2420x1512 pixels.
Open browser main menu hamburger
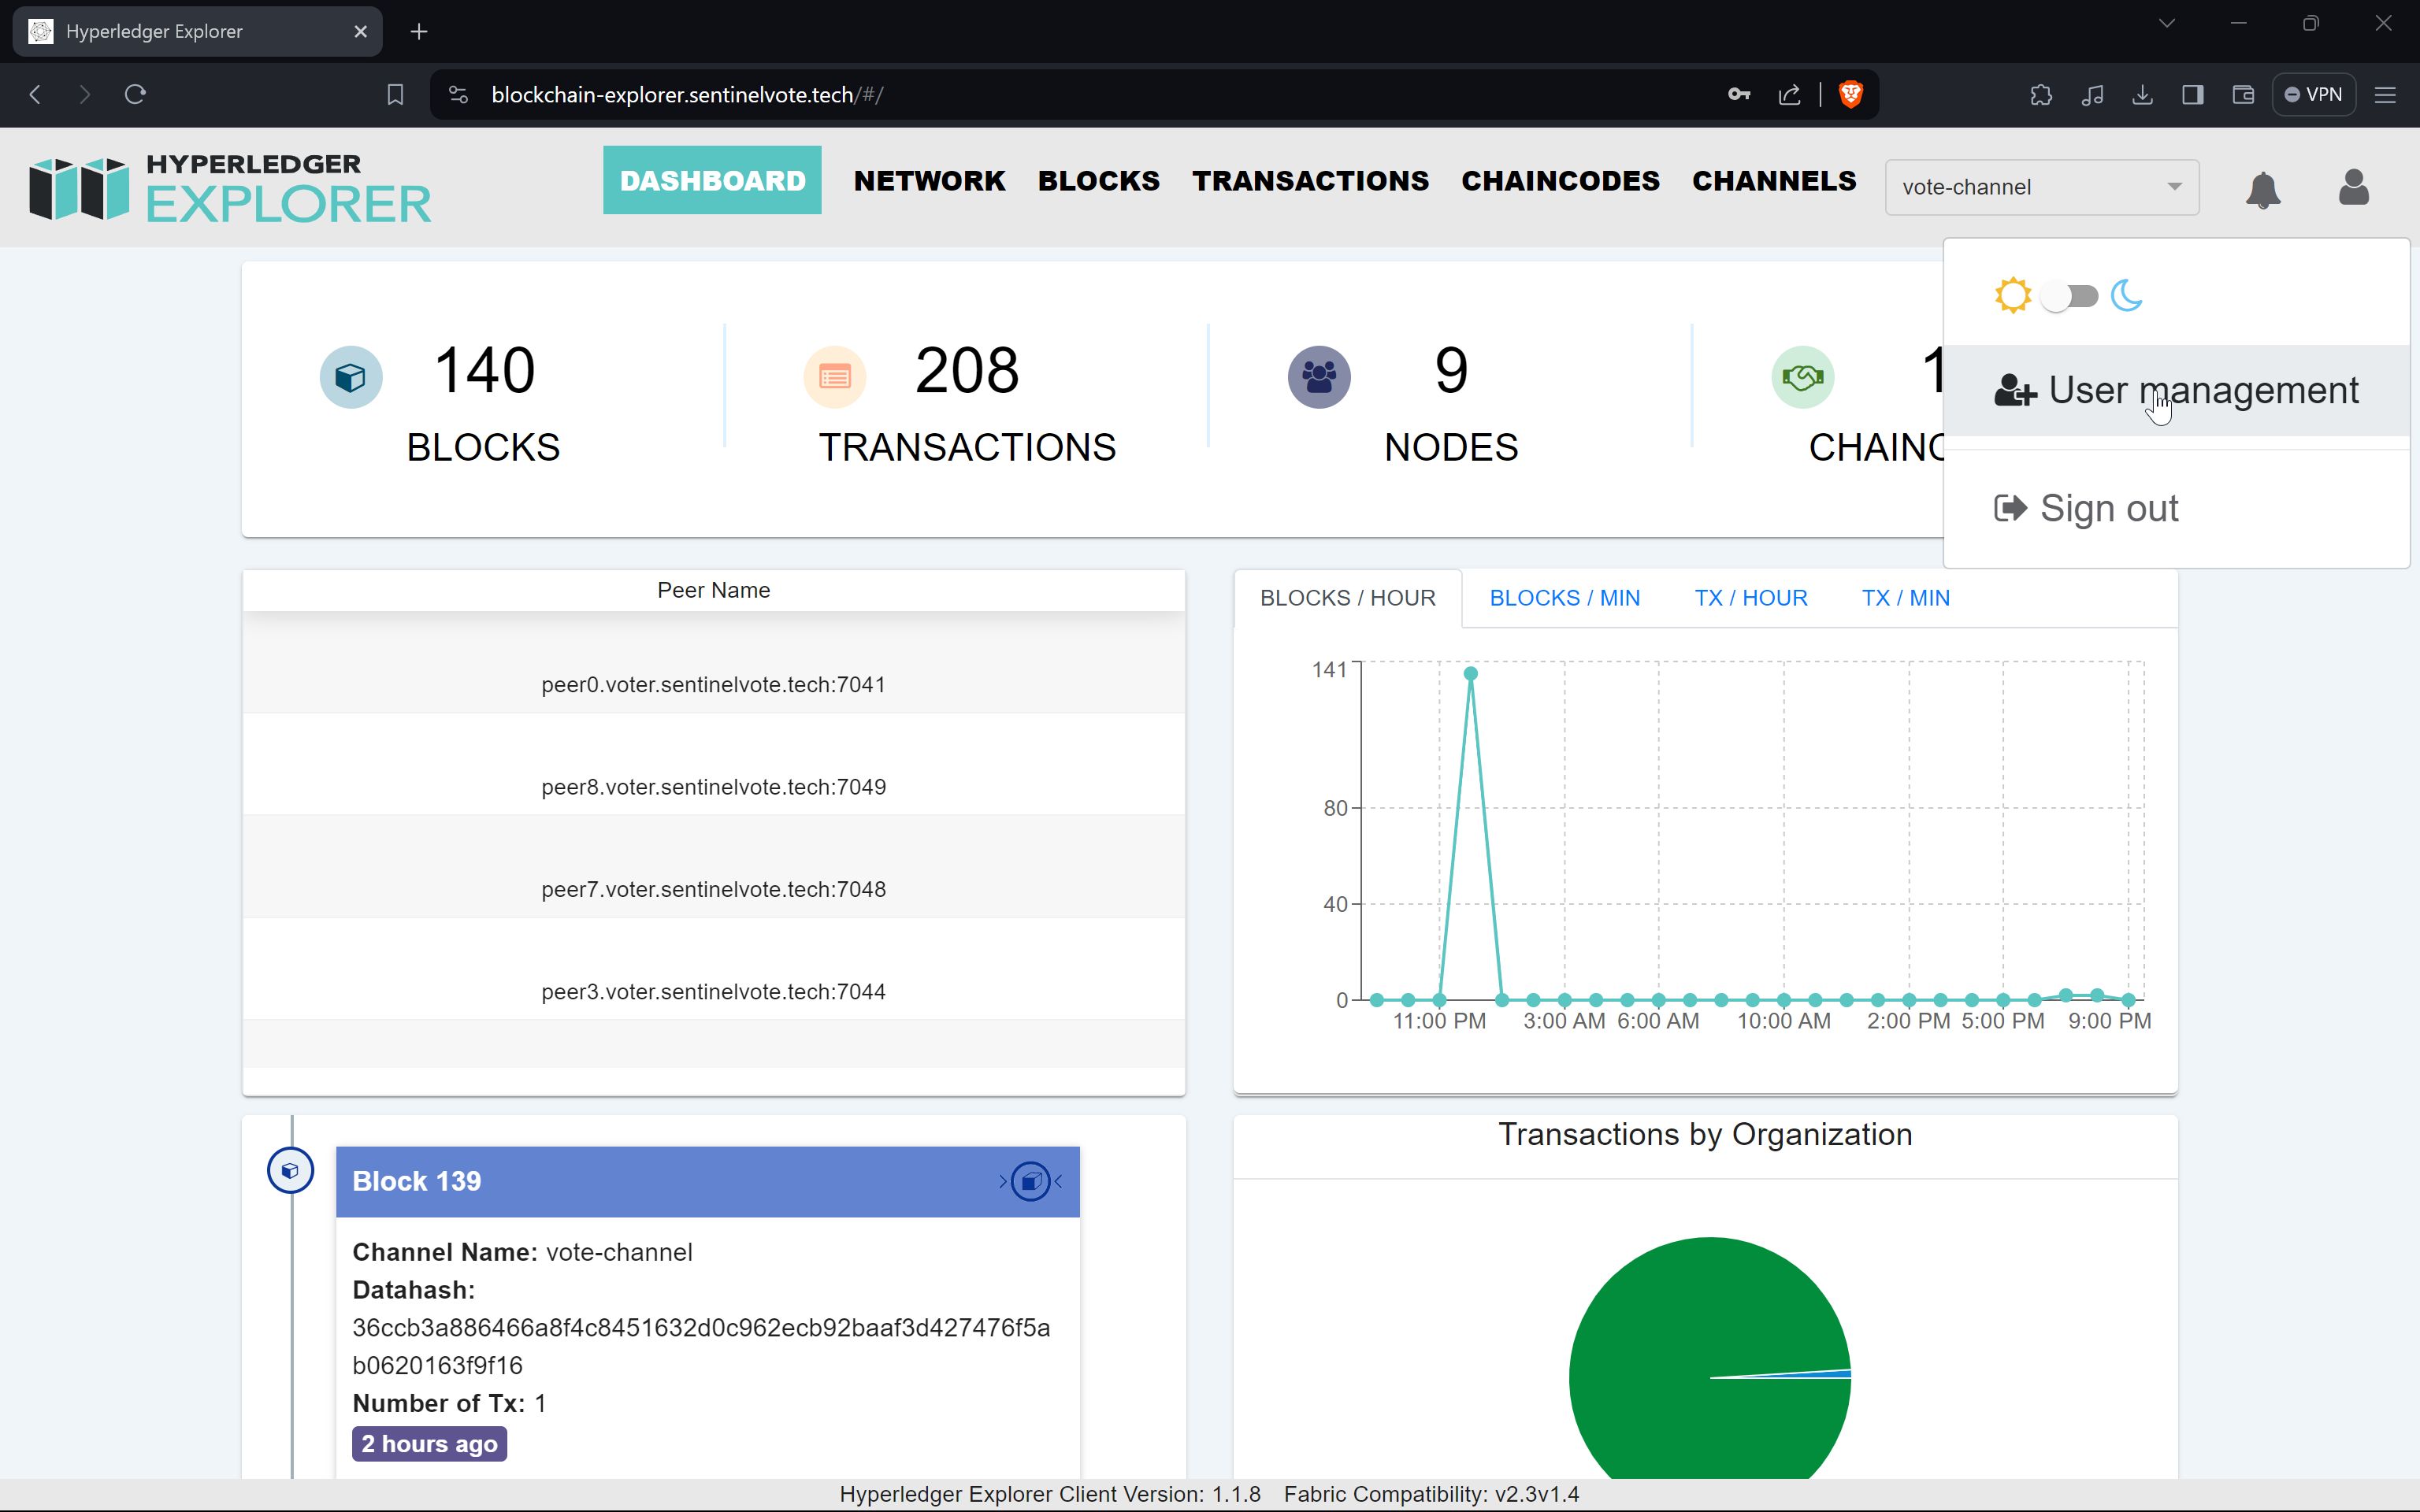click(x=2386, y=95)
